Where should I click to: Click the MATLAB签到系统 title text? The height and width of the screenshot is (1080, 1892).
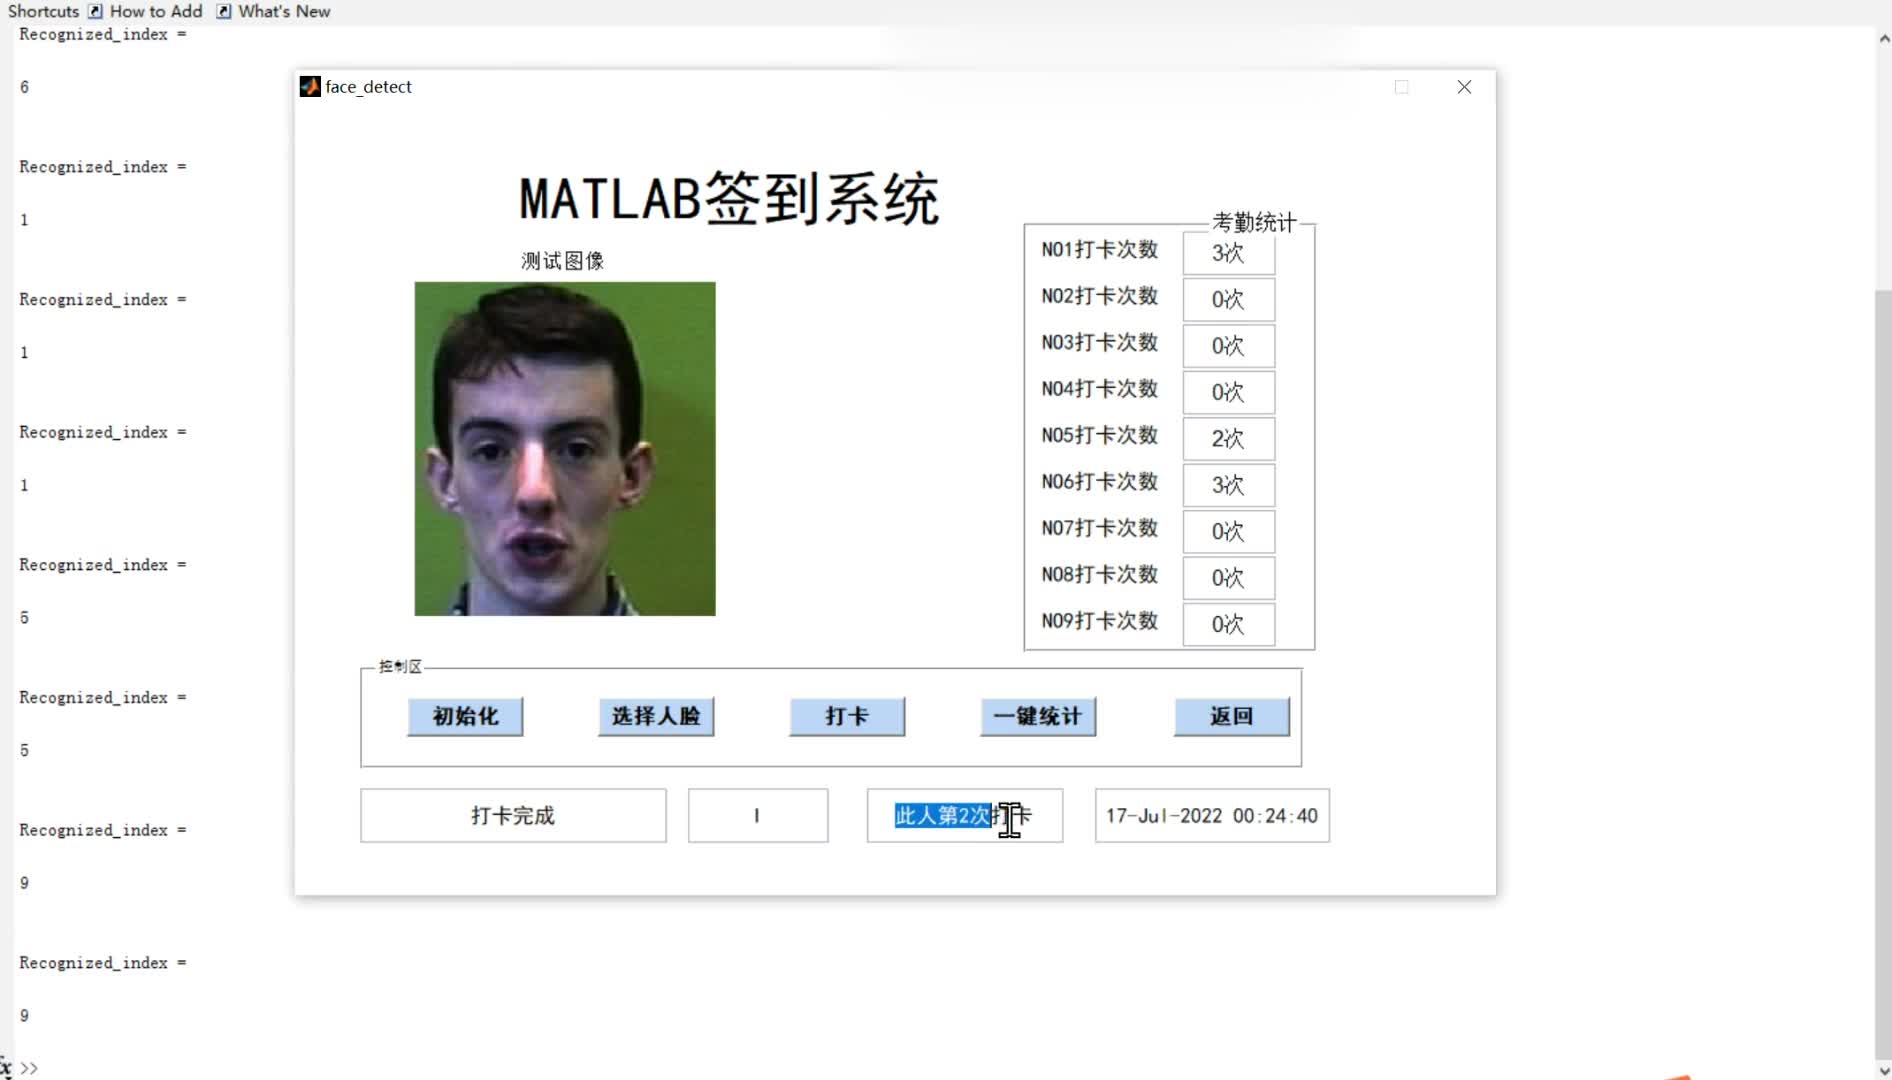(729, 199)
